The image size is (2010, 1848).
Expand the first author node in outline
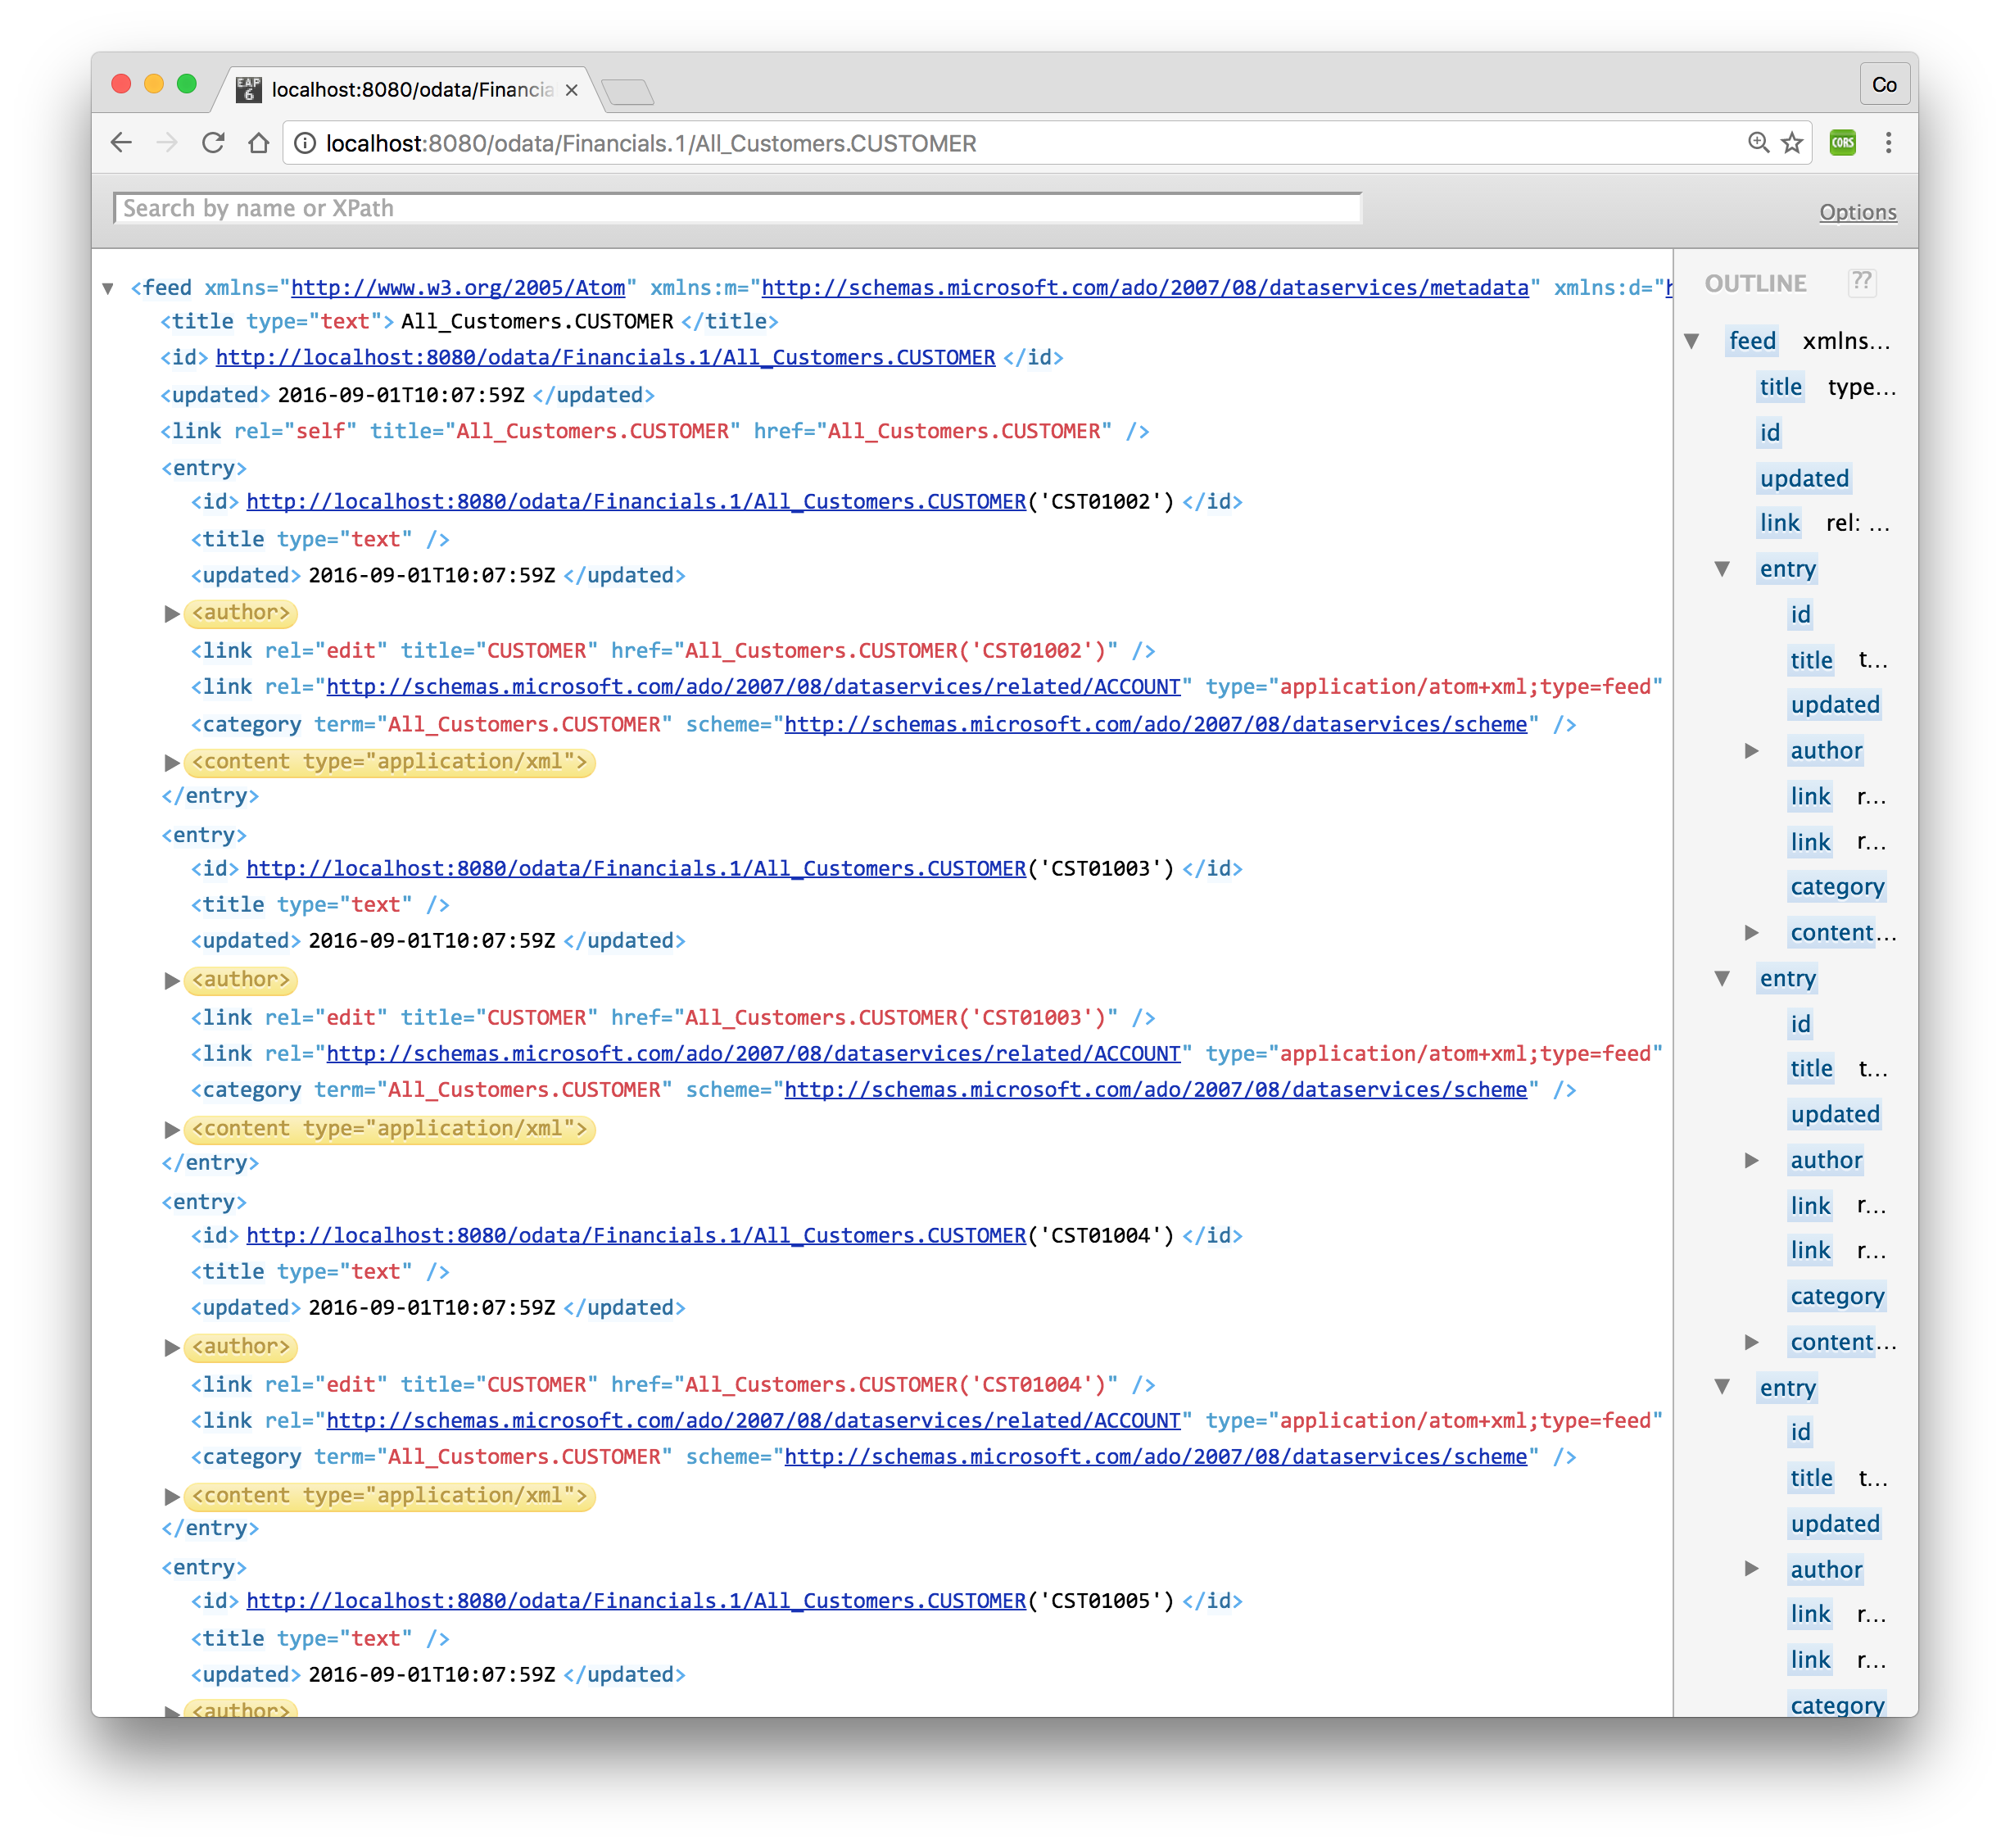tap(1752, 751)
